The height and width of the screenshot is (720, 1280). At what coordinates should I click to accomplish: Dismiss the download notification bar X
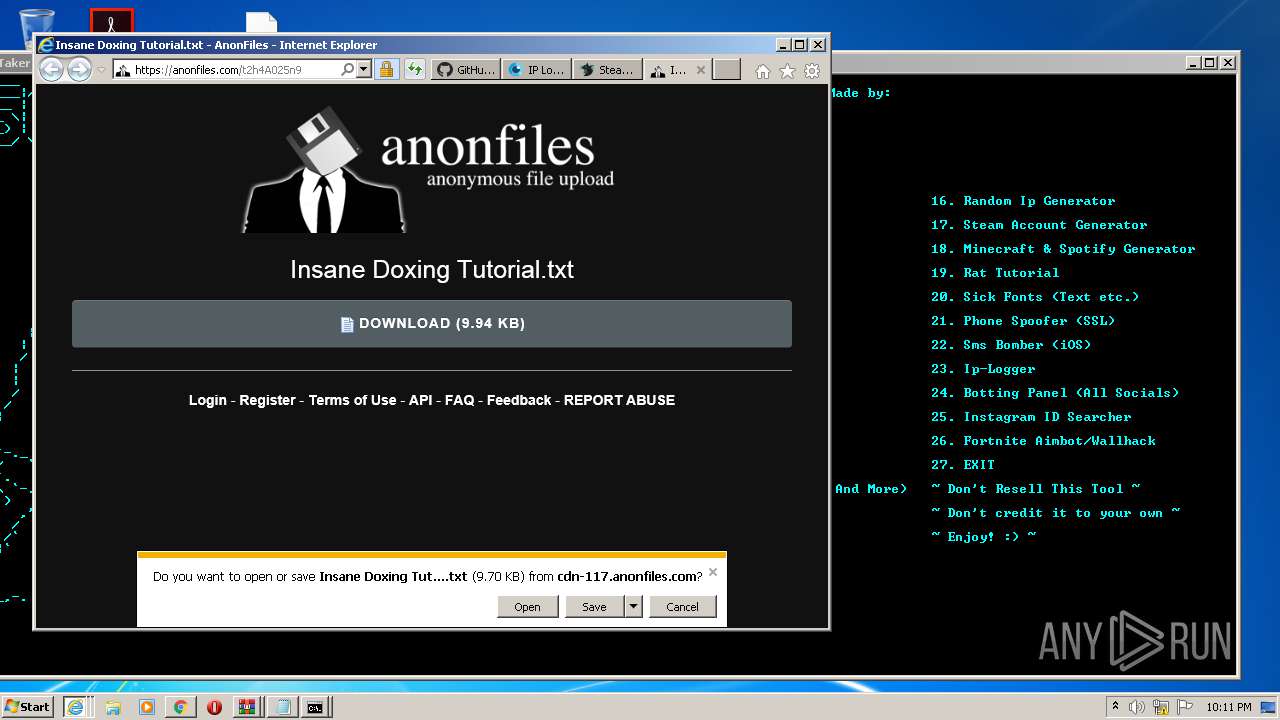pos(713,573)
